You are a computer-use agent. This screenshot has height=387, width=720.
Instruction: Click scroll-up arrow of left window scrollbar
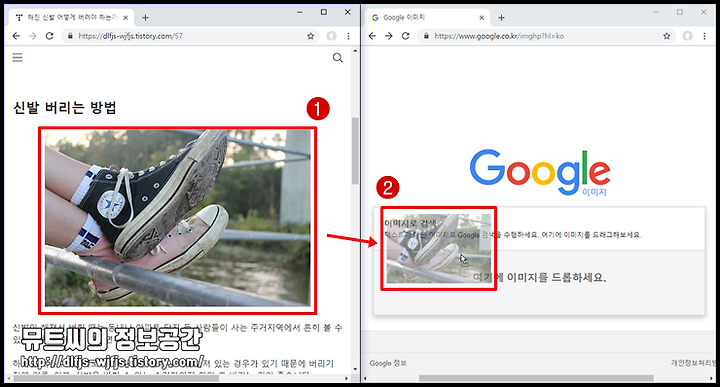[355, 51]
